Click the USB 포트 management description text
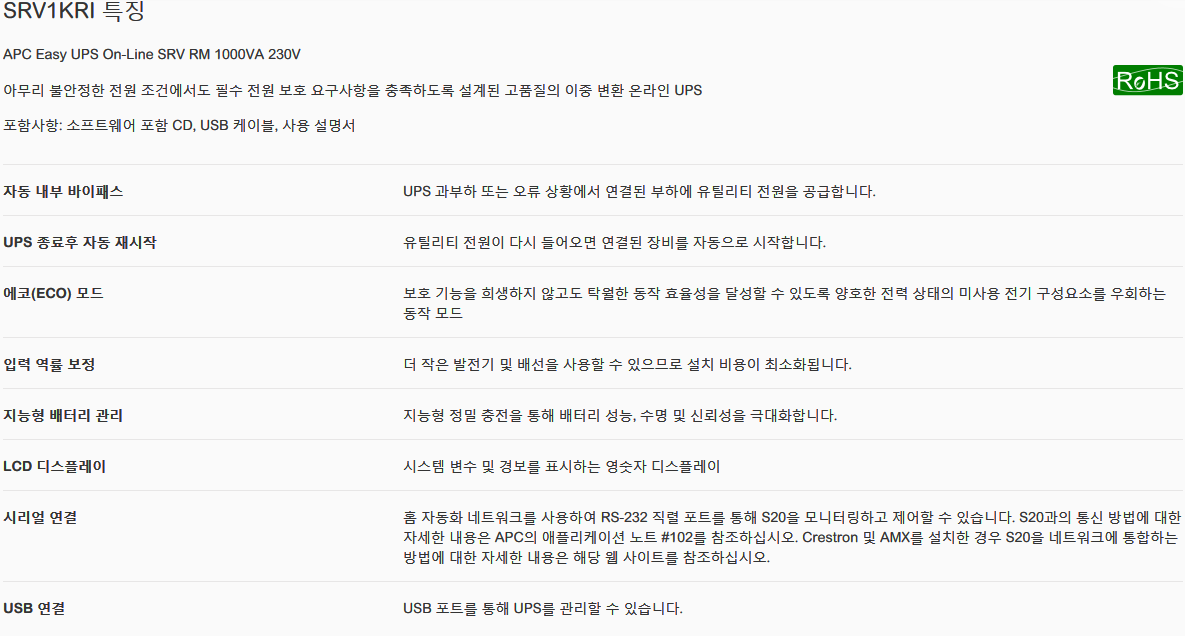The width and height of the screenshot is (1185, 636). click(x=543, y=609)
